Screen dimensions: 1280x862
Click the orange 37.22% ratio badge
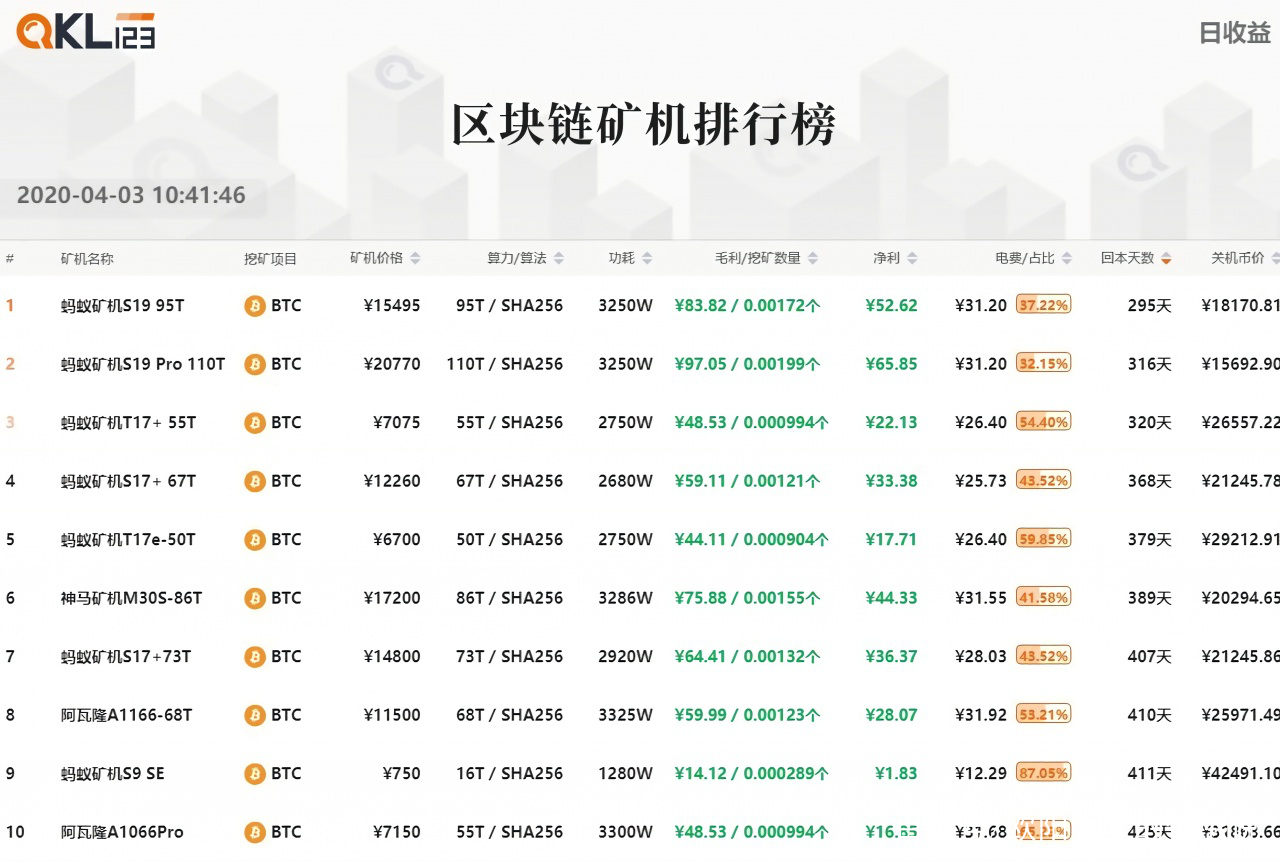pos(1044,305)
